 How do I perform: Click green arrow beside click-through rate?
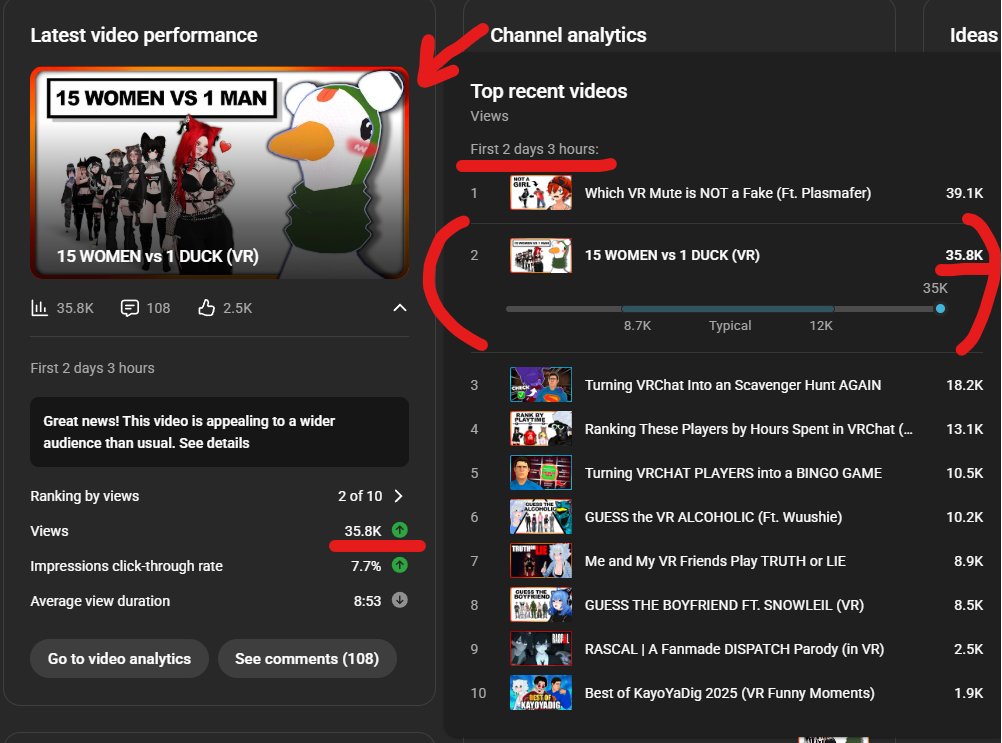pyautogui.click(x=399, y=565)
